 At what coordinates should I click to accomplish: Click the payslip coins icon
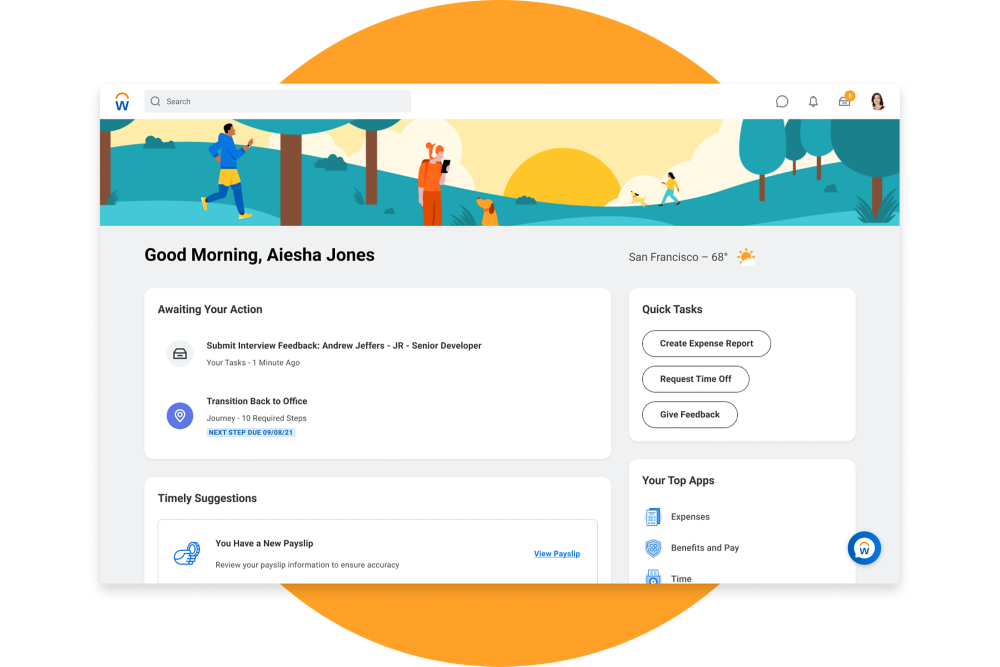186,554
